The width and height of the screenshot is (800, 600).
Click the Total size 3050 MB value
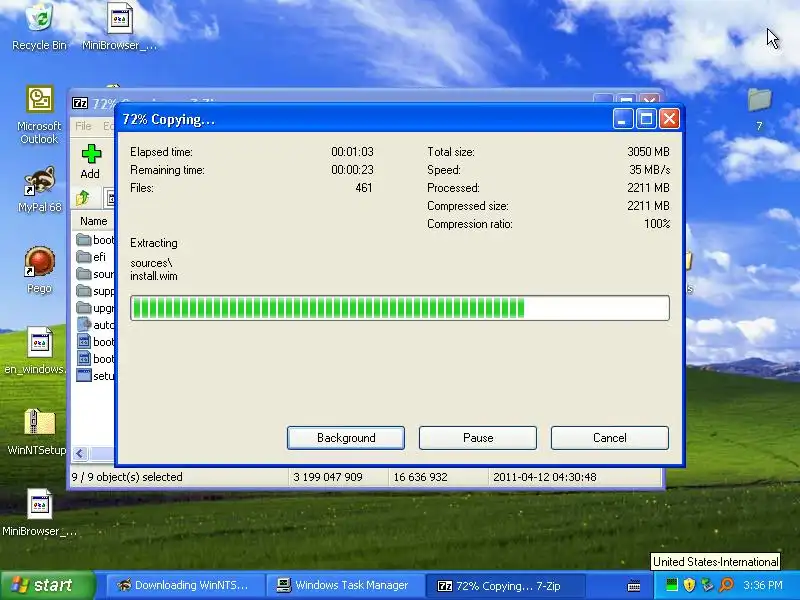click(x=648, y=152)
